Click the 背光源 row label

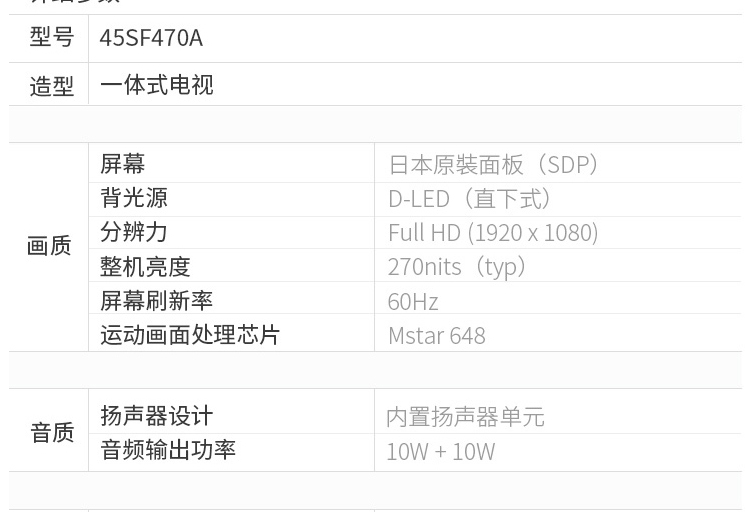point(133,198)
